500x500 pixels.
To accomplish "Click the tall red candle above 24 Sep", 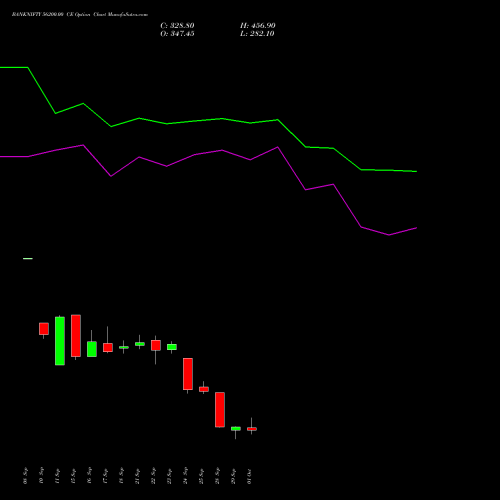I will [188, 374].
